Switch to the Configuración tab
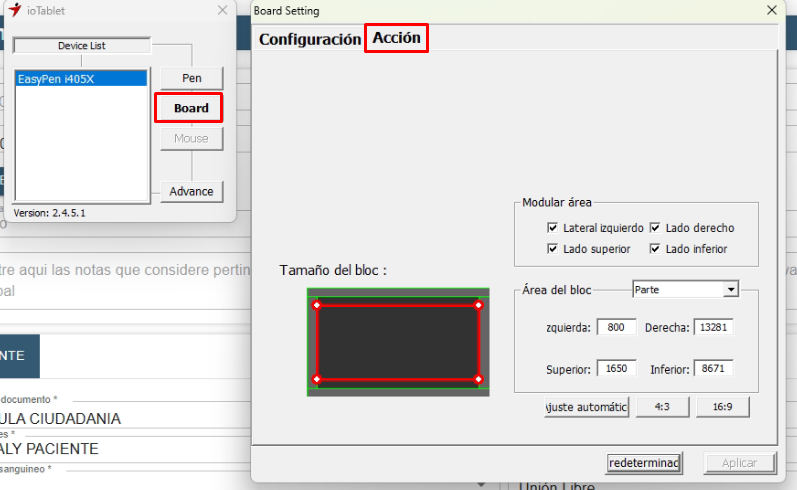Screen dimensions: 797x490 (x=309, y=40)
